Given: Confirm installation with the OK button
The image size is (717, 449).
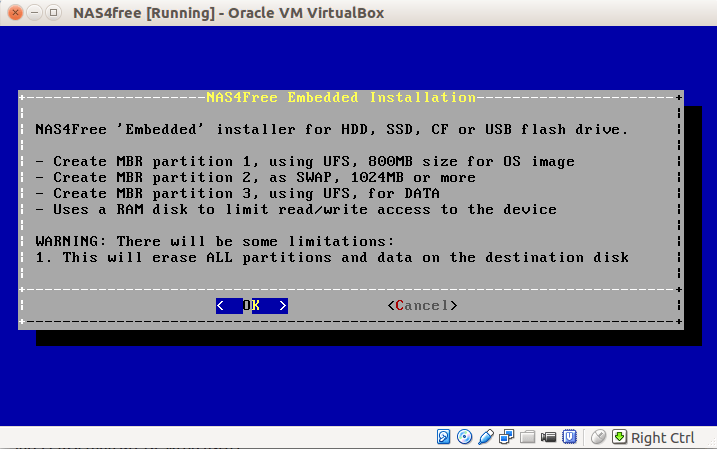Looking at the screenshot, I should (x=251, y=305).
